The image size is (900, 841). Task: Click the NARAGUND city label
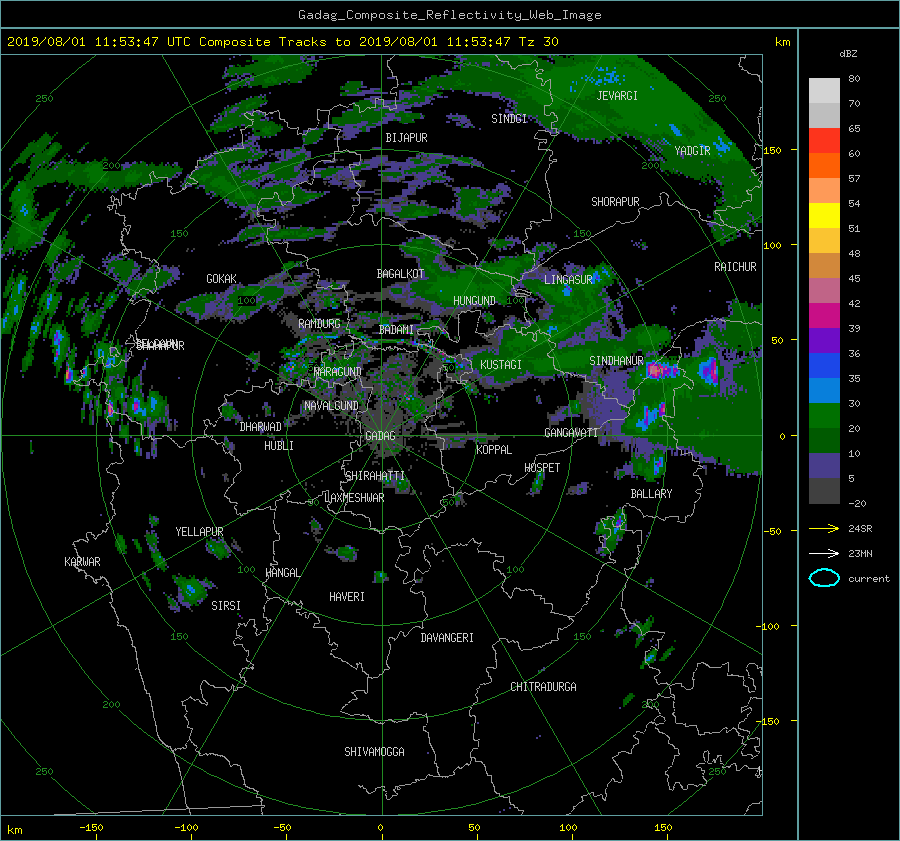[x=338, y=372]
